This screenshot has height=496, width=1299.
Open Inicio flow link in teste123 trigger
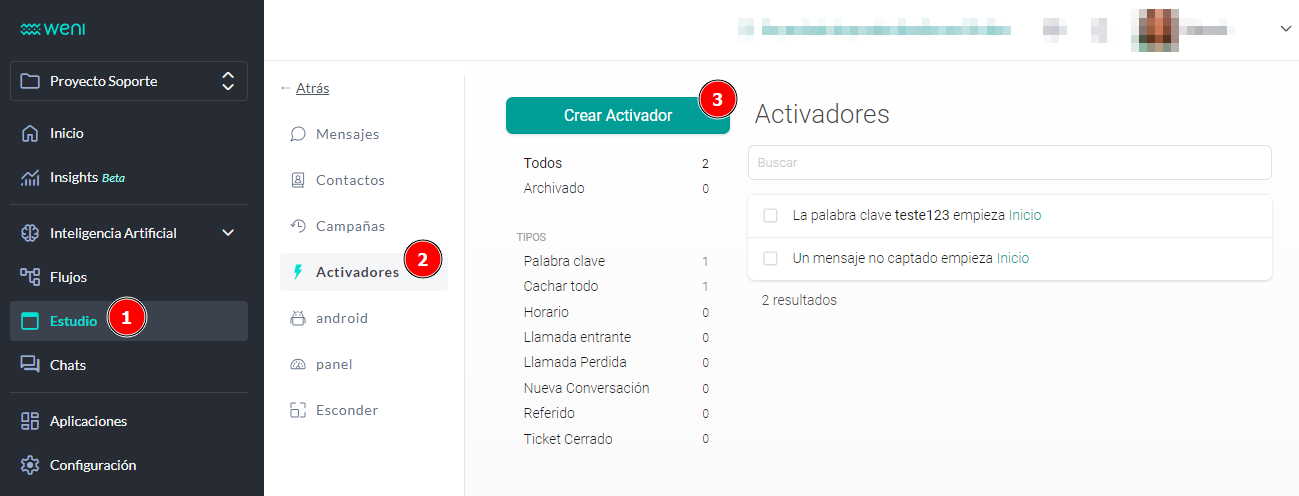tap(1025, 215)
